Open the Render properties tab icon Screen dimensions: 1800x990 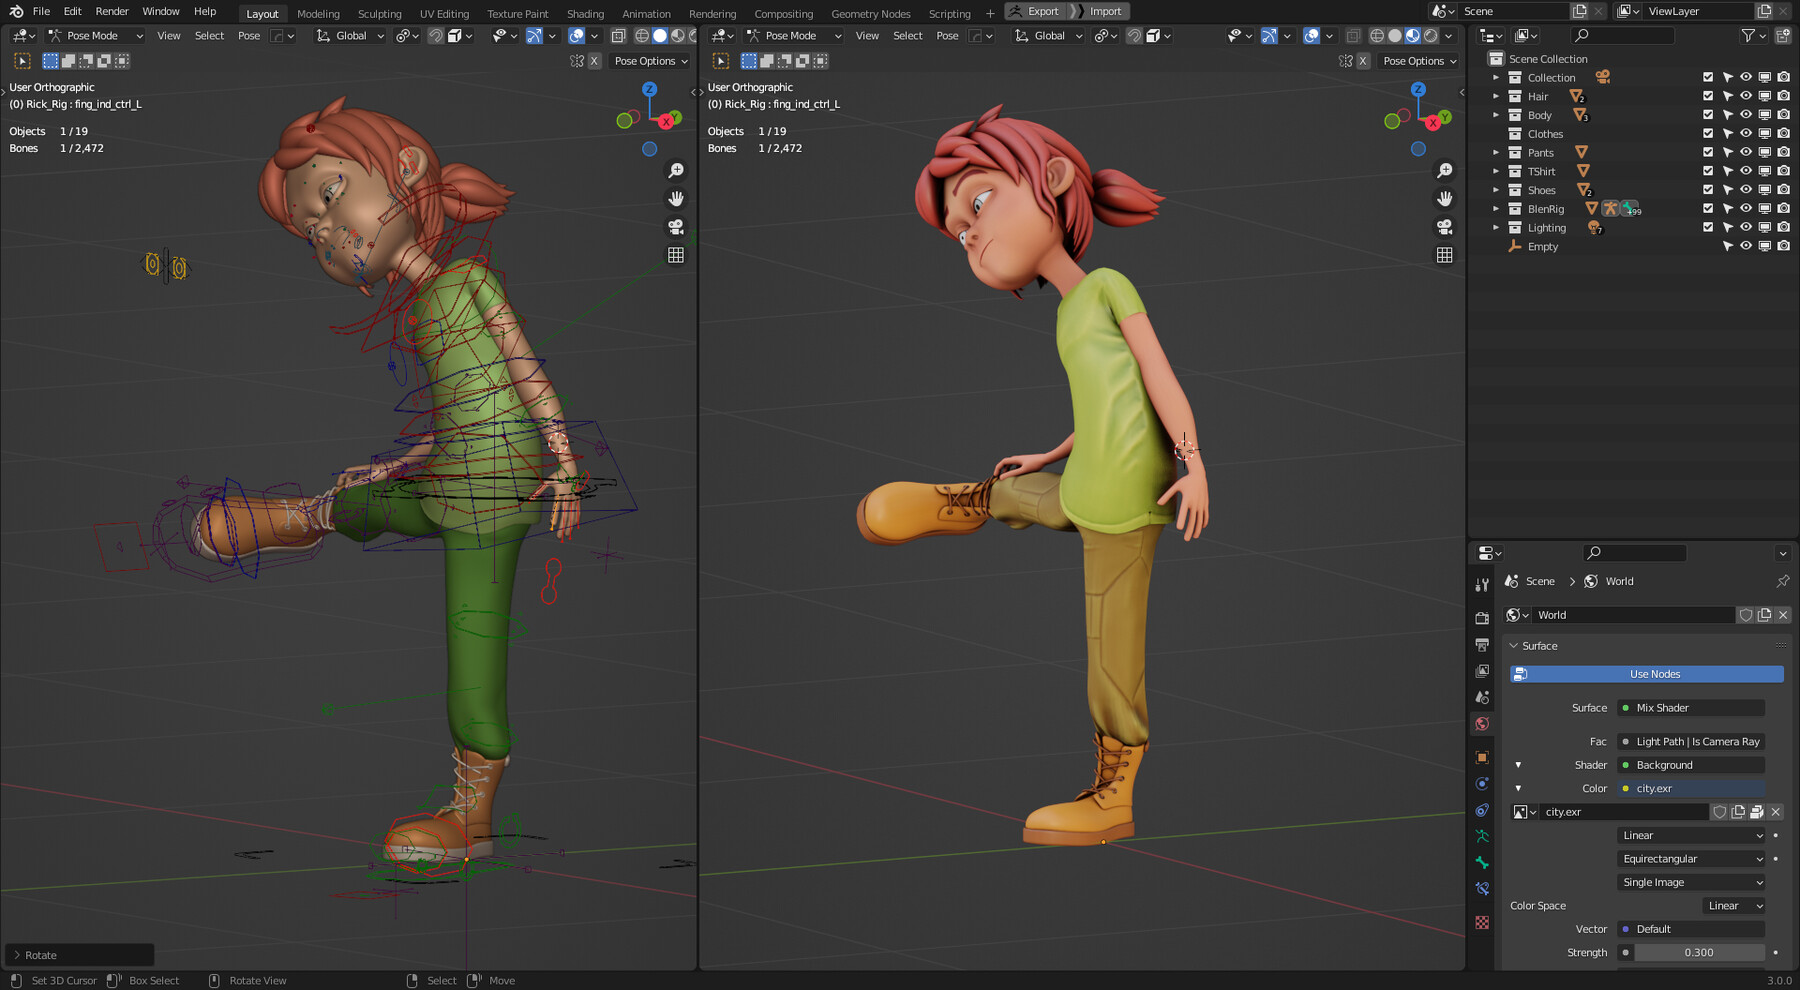click(1482, 618)
